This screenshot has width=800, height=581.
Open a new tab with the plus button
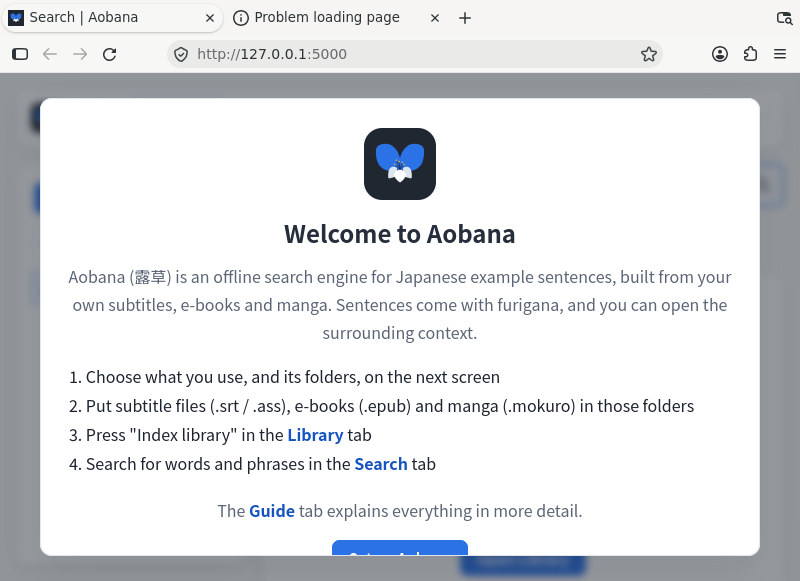coord(465,18)
